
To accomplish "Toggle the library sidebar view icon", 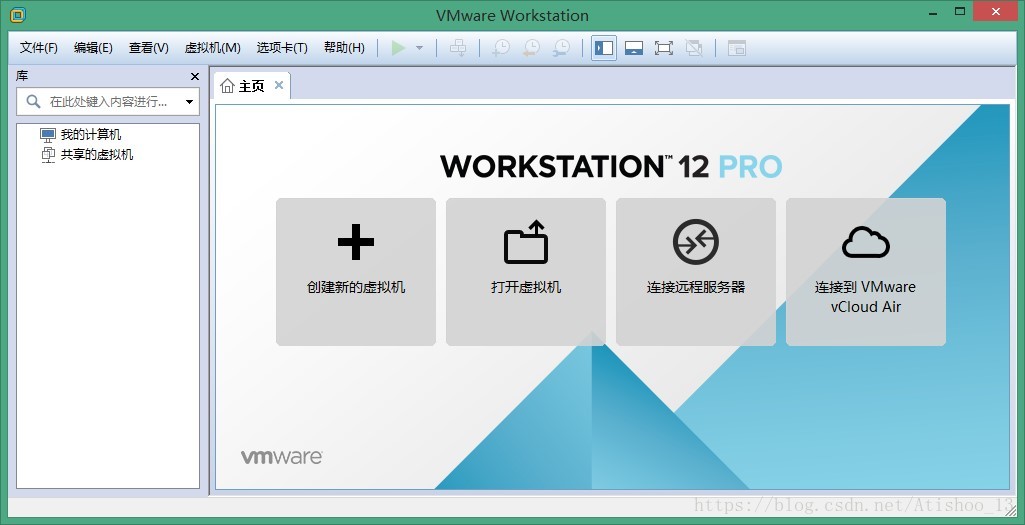I will (x=604, y=48).
